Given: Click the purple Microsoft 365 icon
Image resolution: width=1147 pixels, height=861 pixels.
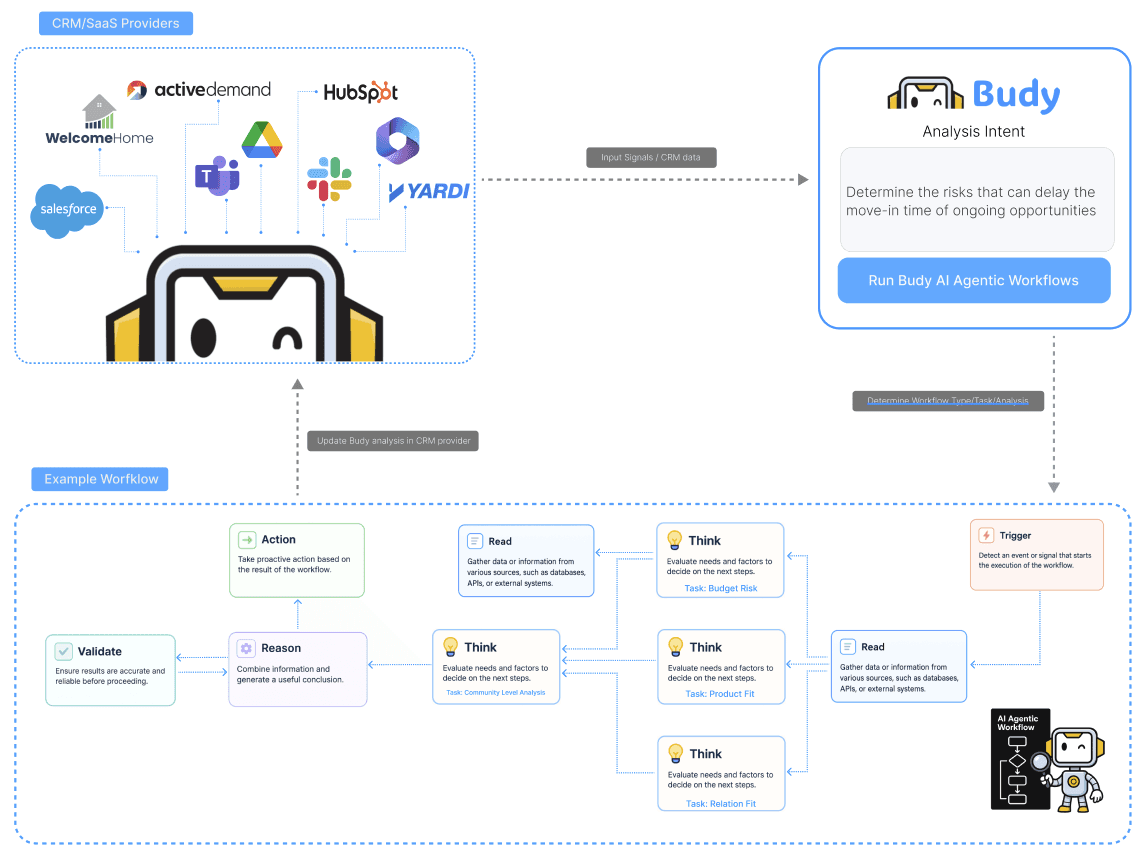Looking at the screenshot, I should [x=397, y=140].
